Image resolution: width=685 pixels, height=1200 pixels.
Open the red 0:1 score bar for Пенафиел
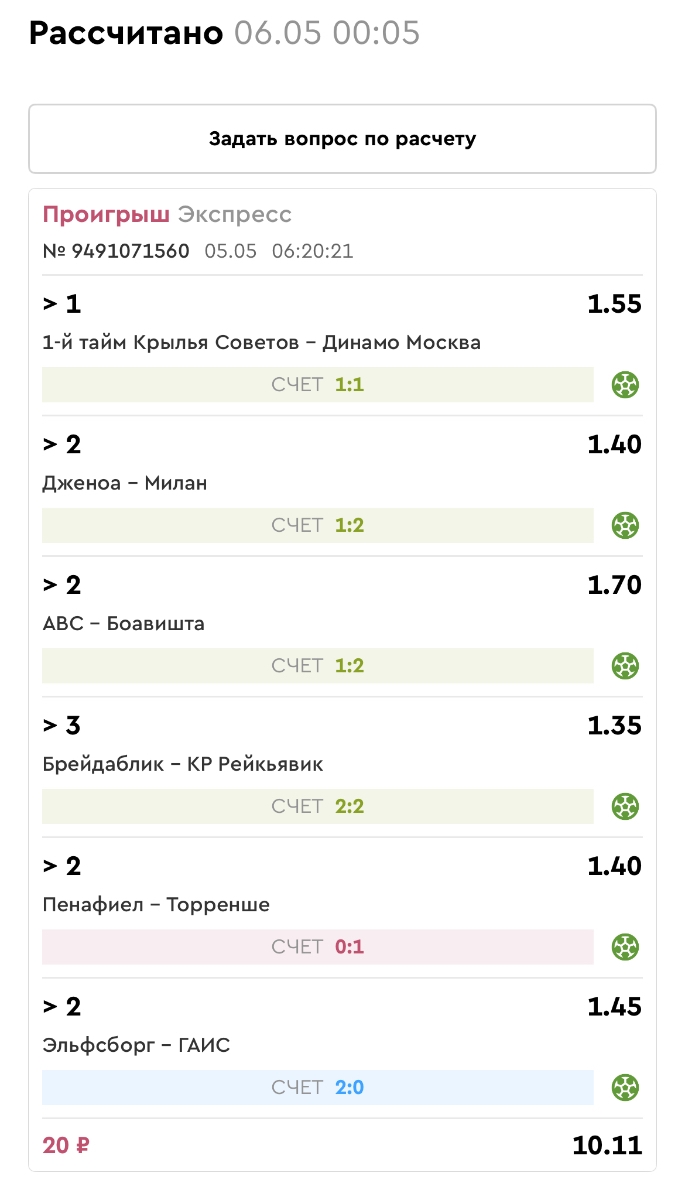318,946
